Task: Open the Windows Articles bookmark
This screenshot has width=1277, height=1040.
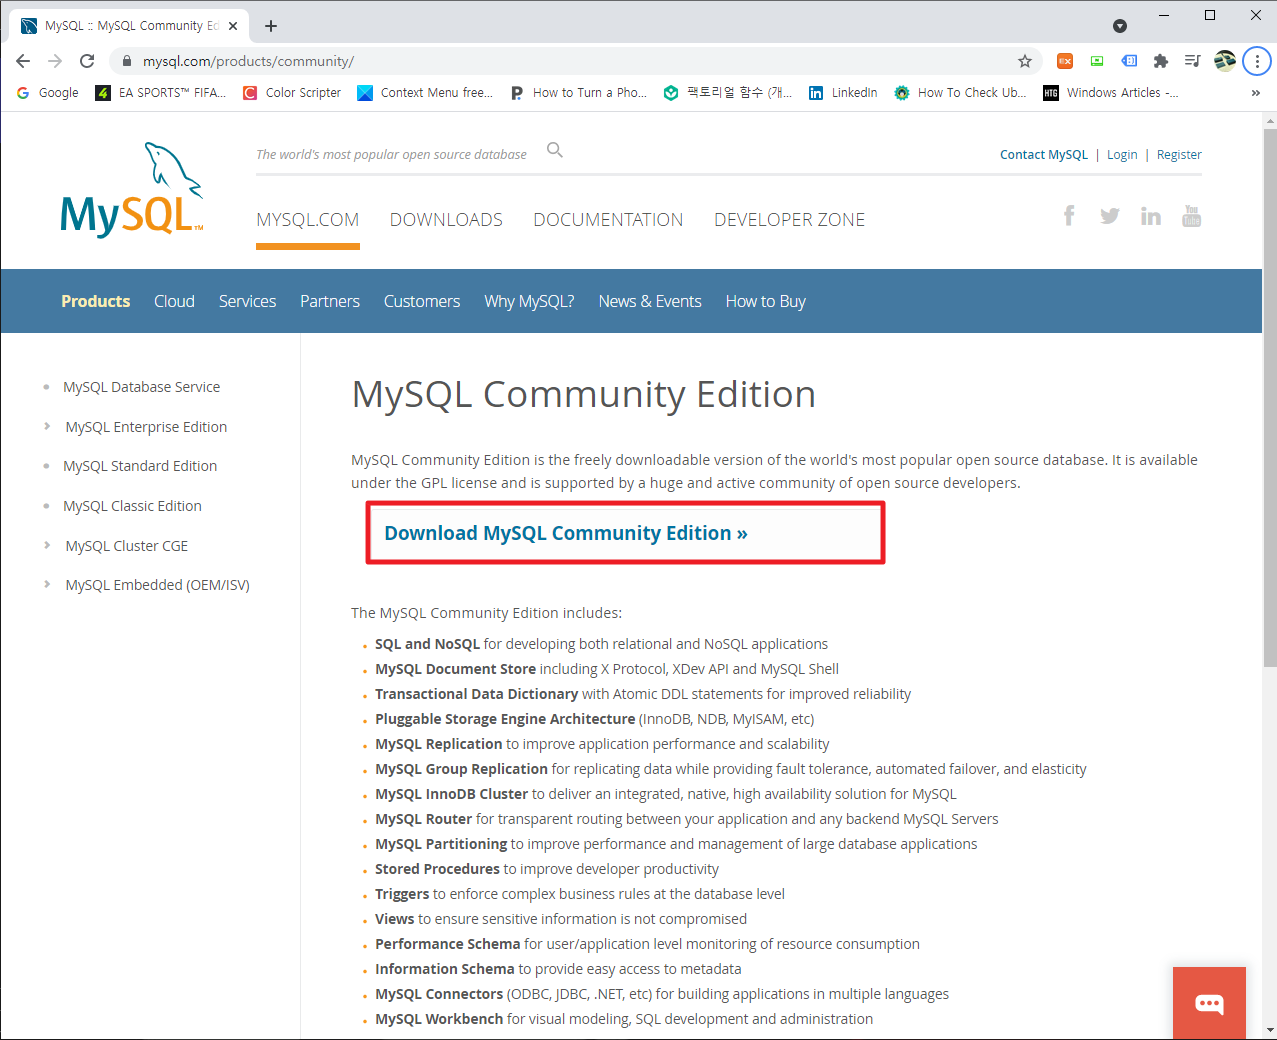Action: (x=1111, y=93)
